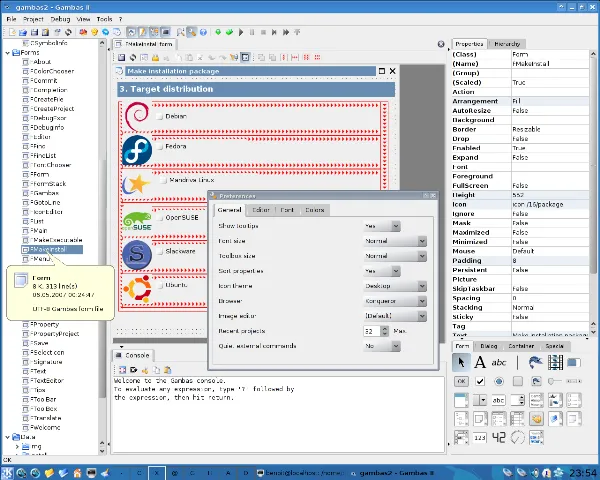The width and height of the screenshot is (600, 480).
Task: Check the Debian distribution checkbox
Action: (160, 117)
